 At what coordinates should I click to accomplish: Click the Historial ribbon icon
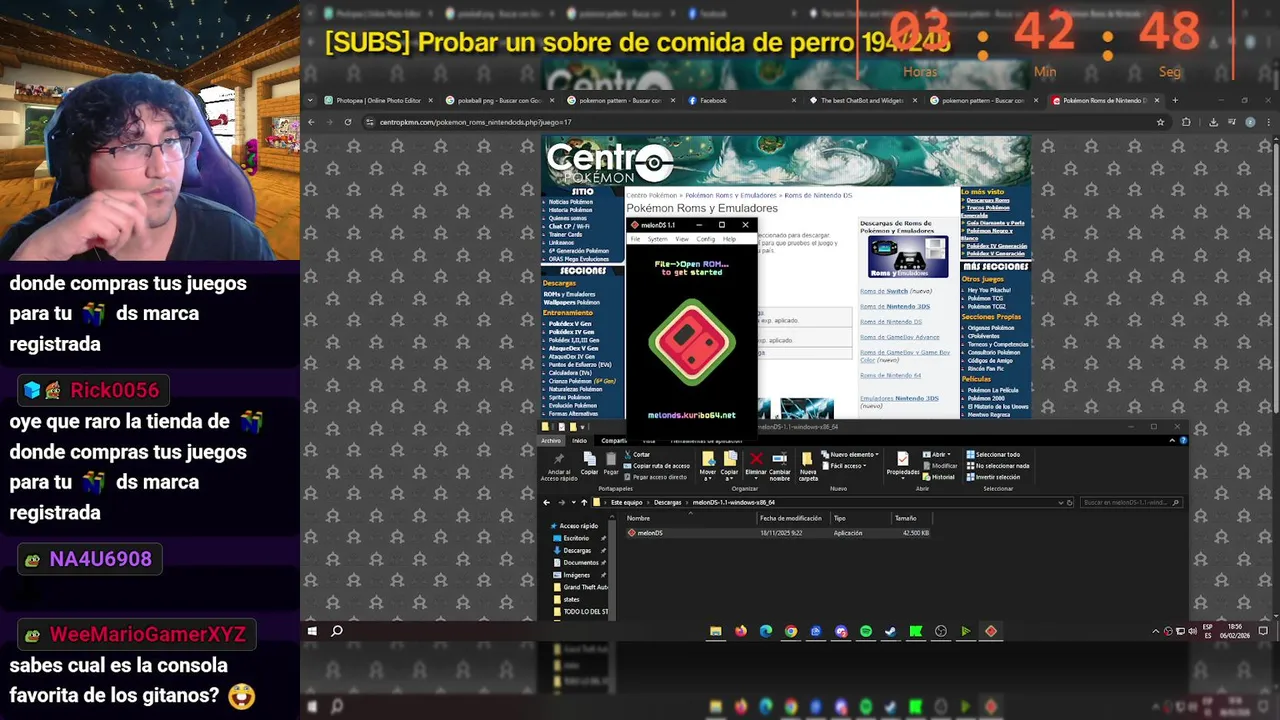(x=939, y=477)
